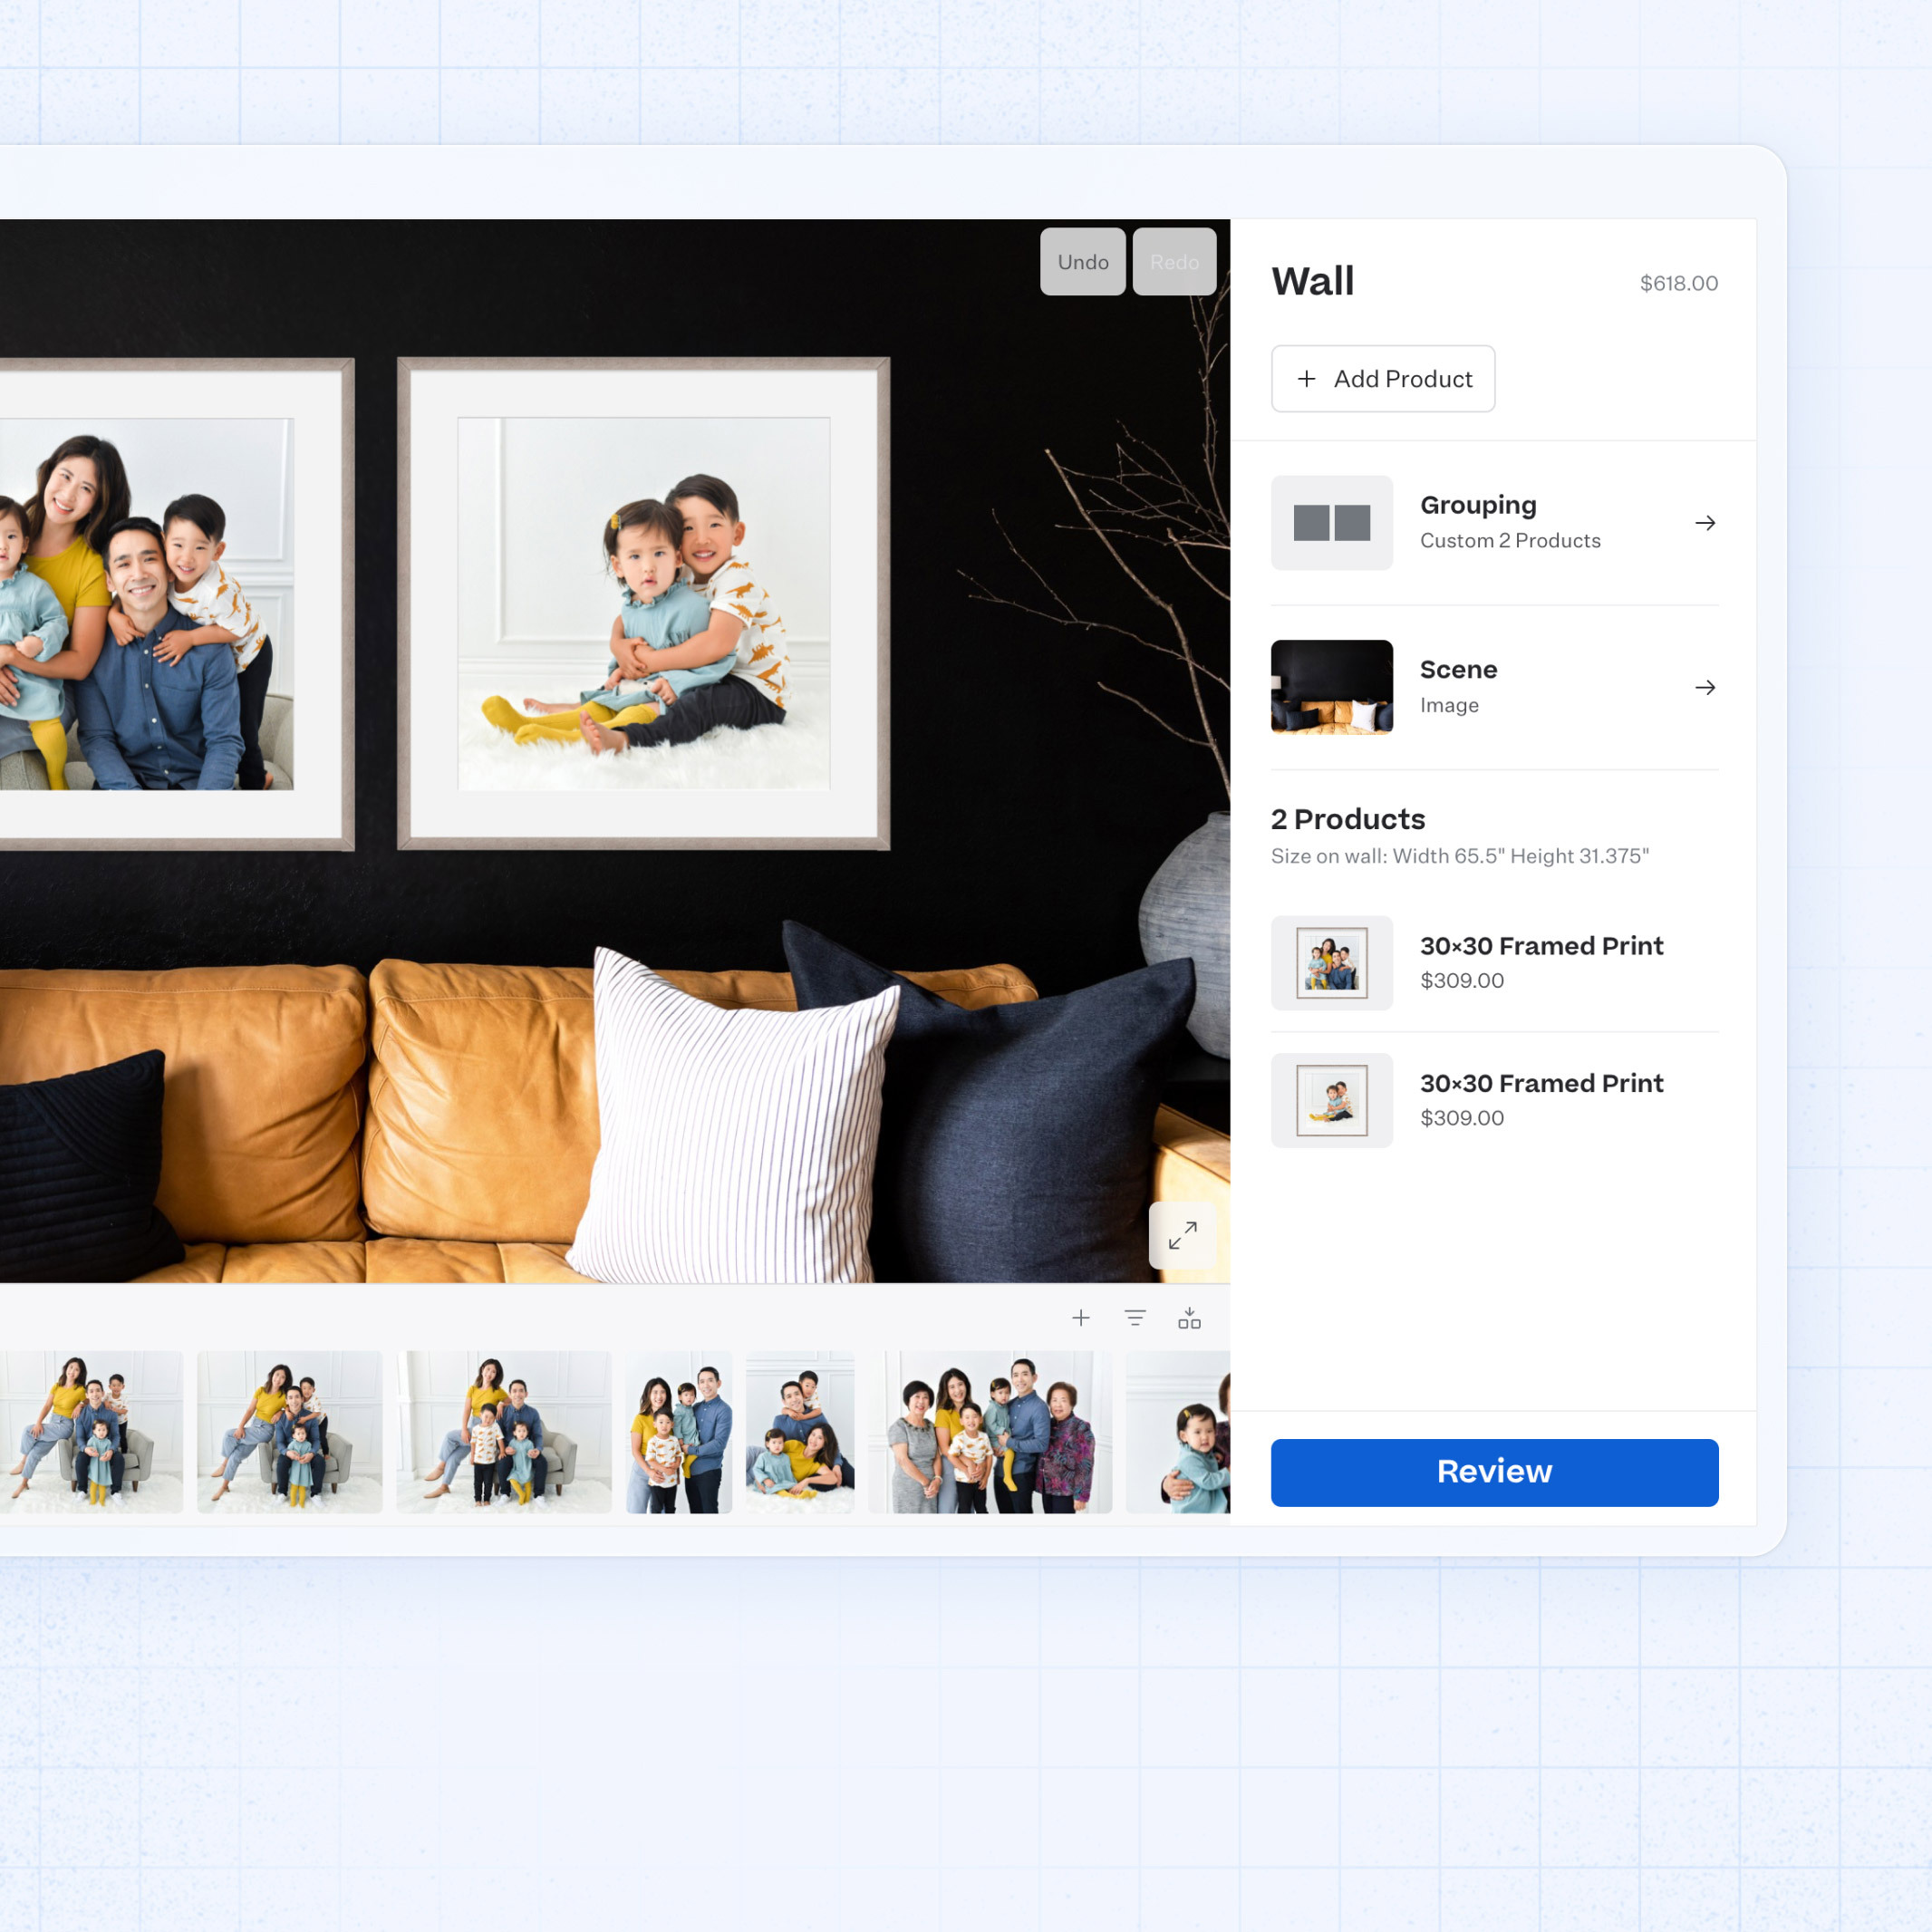Open Scene settings via its right arrow
The image size is (1932, 1932).
coord(1705,687)
